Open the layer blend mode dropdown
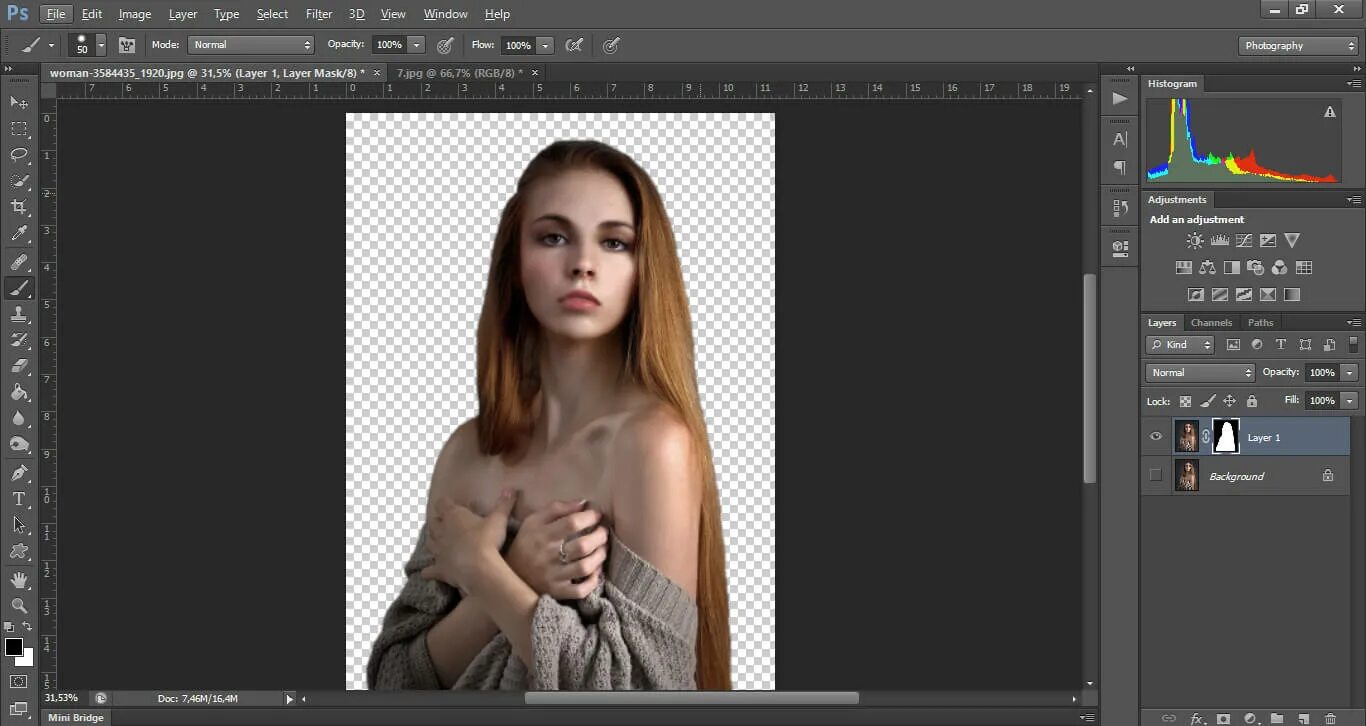Screen dimensions: 1366x726 1200,372
